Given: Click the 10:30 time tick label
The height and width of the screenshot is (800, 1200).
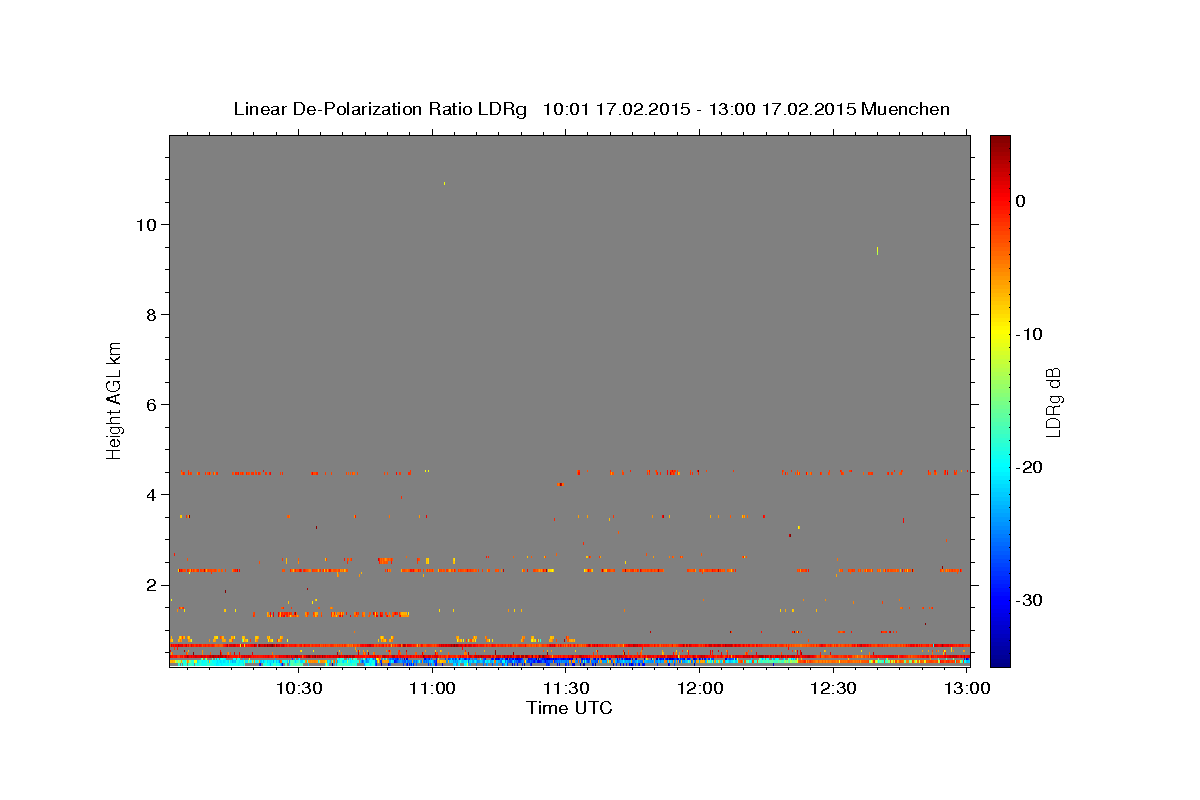Looking at the screenshot, I should (x=298, y=688).
